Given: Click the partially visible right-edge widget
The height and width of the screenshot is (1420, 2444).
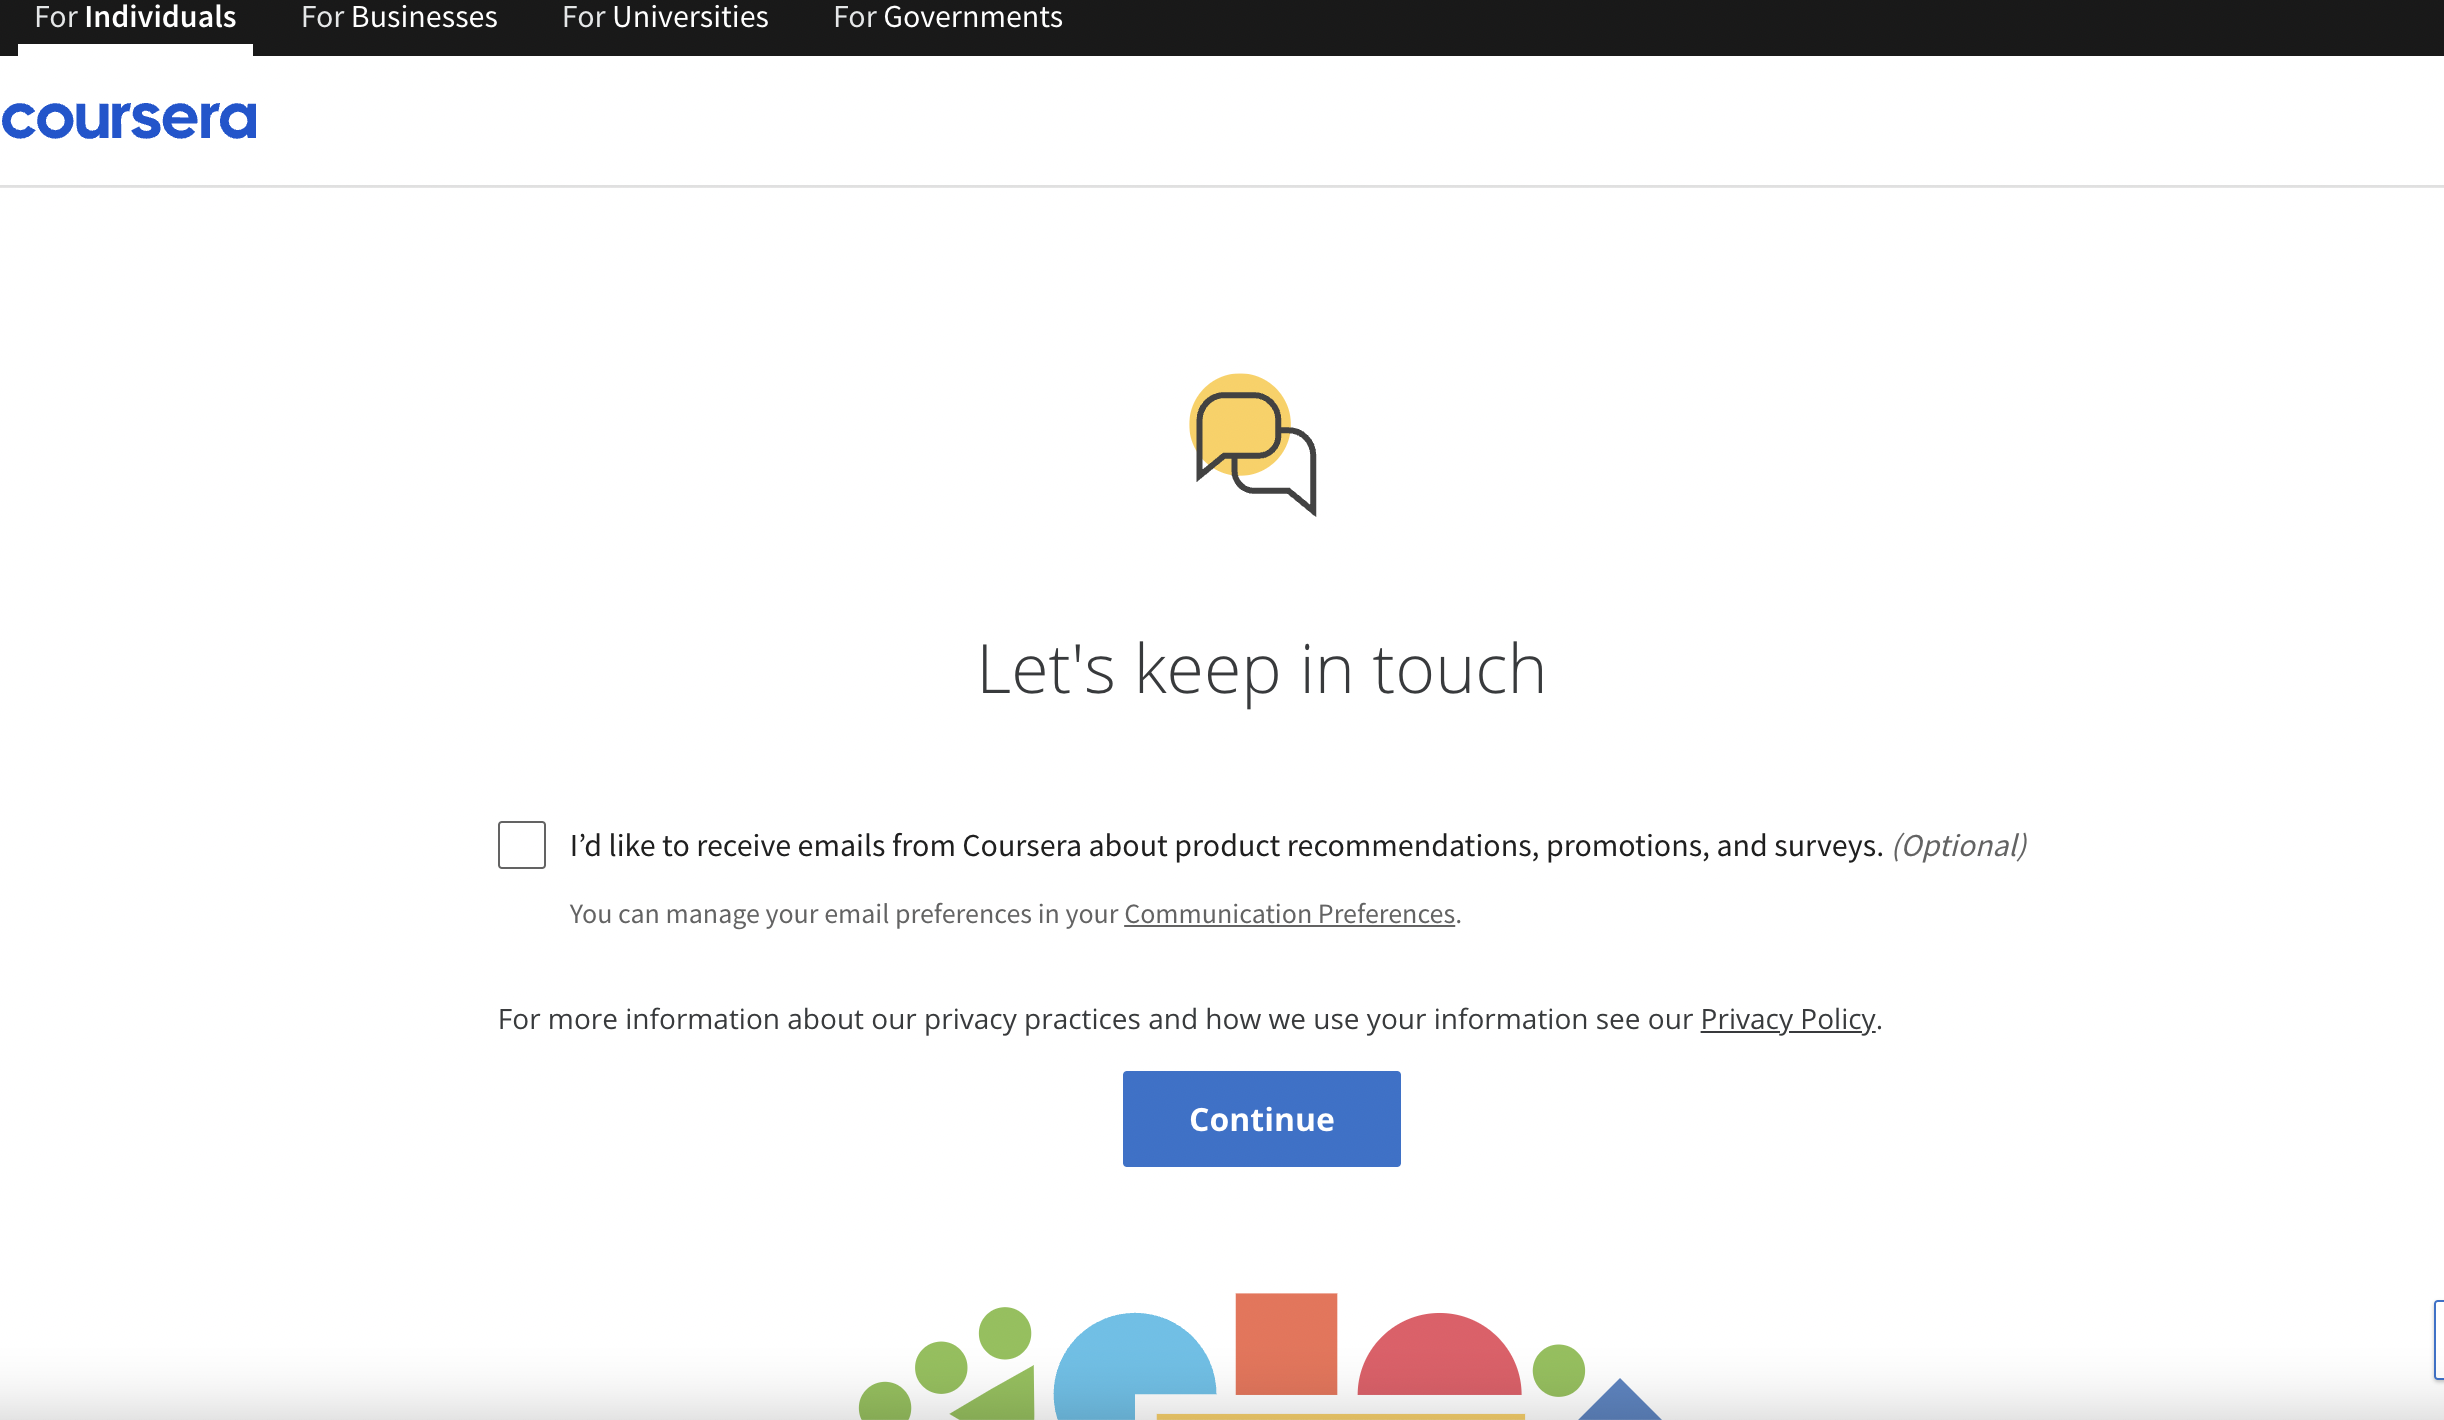Looking at the screenshot, I should tap(2438, 1340).
